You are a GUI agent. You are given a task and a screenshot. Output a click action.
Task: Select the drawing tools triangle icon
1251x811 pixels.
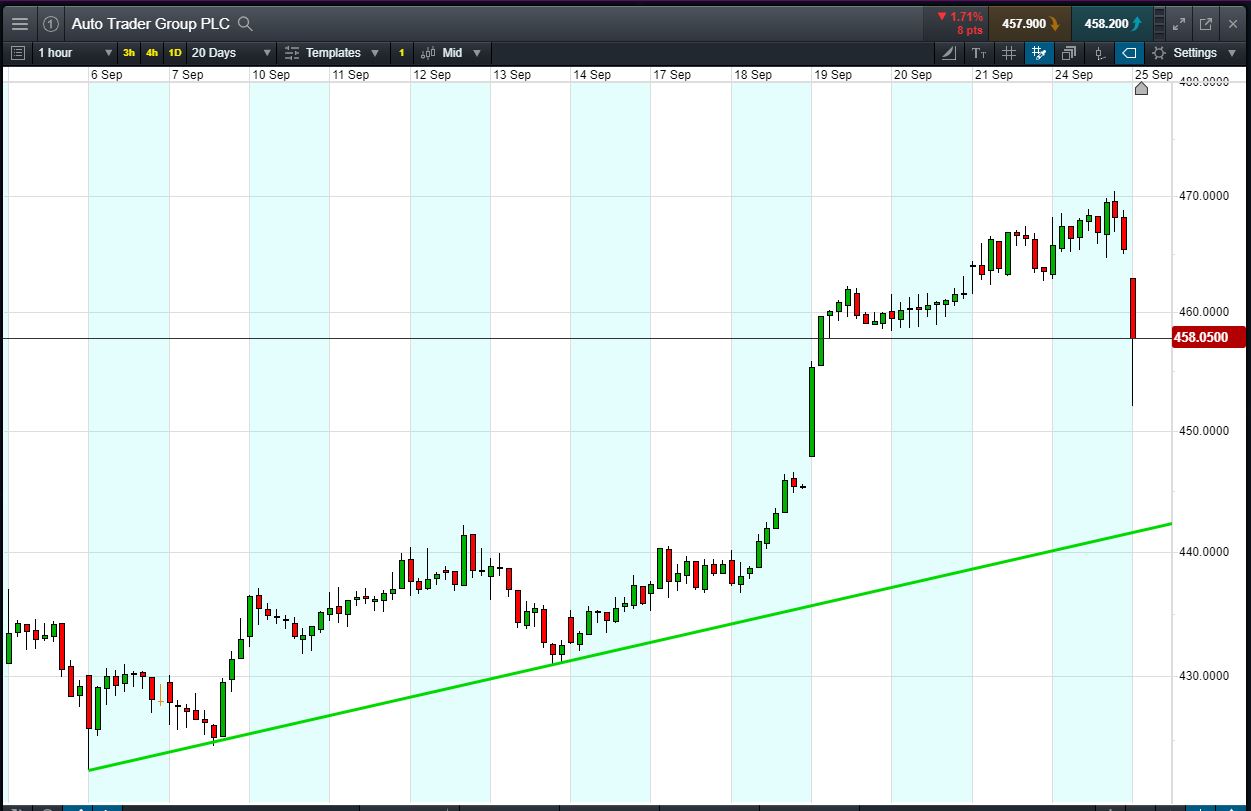coord(948,52)
